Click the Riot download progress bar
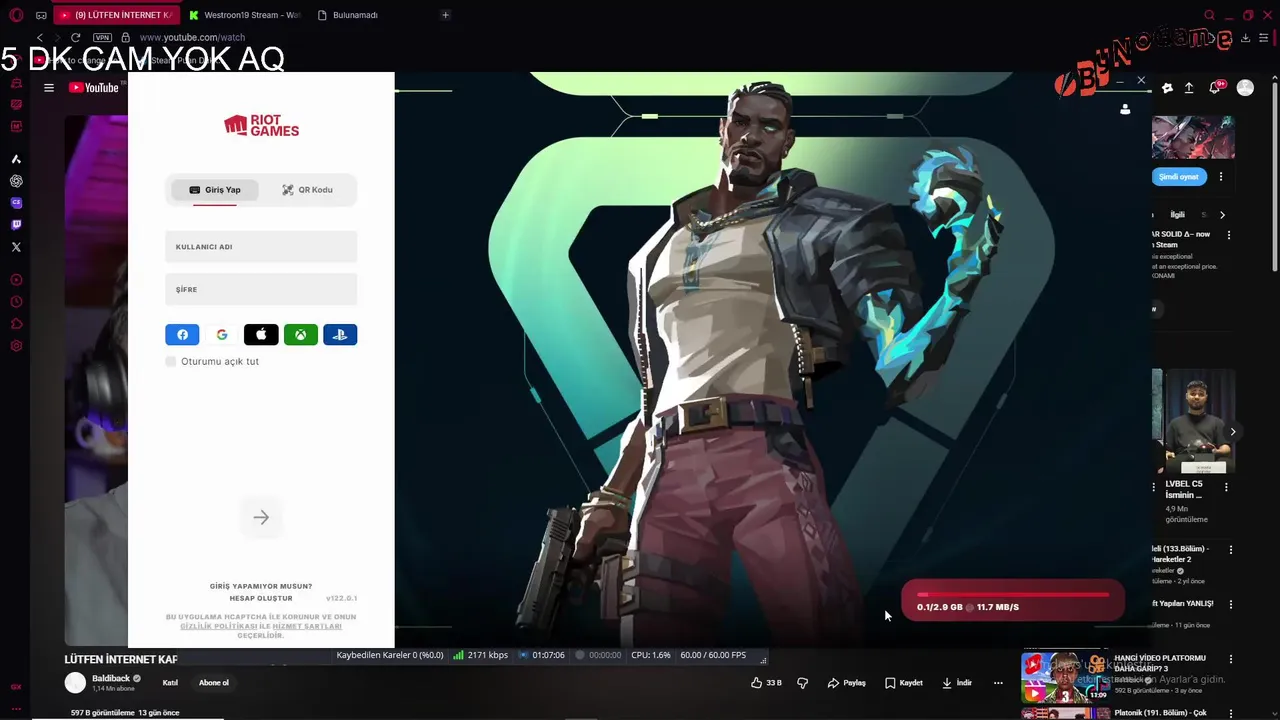The image size is (1280, 720). (1013, 595)
